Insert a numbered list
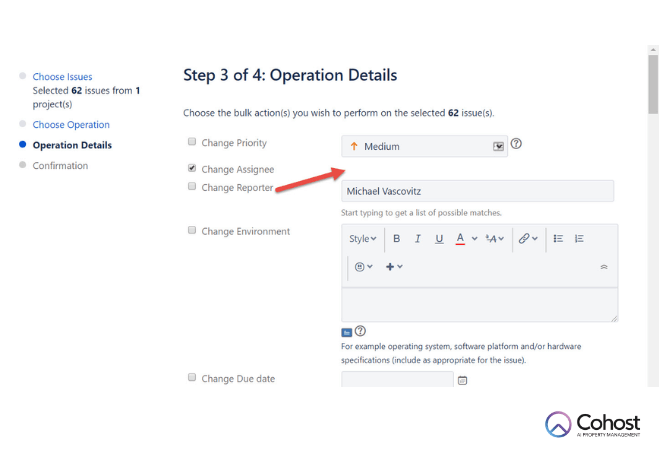659x450 pixels. coord(579,239)
